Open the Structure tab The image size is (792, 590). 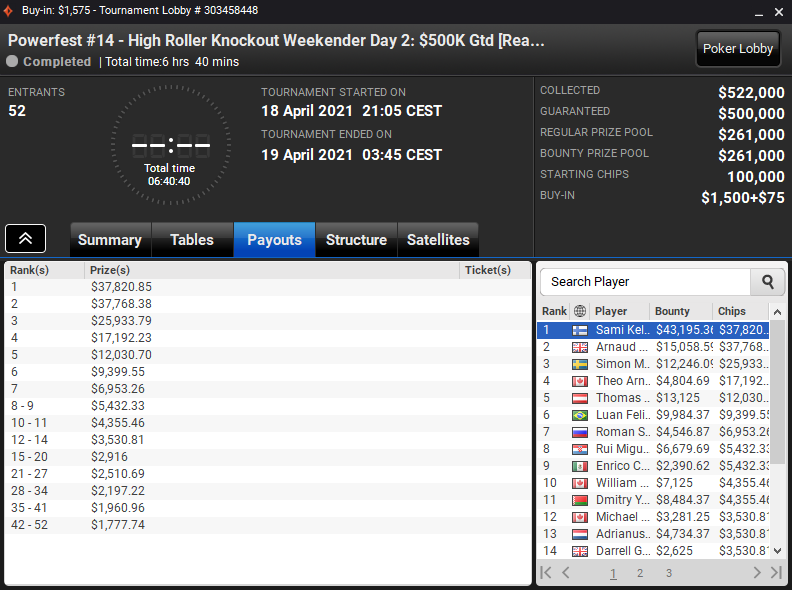[356, 239]
